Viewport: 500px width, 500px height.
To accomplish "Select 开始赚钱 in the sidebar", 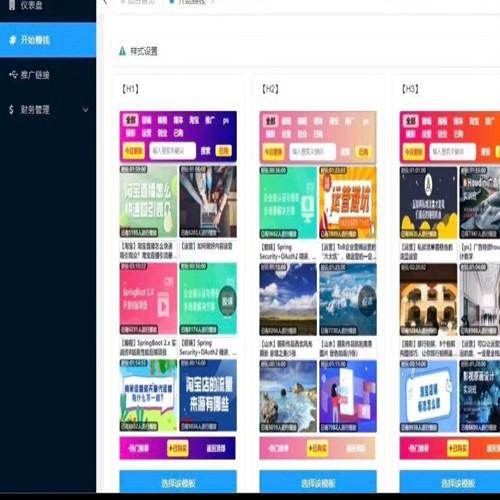I will tap(48, 40).
